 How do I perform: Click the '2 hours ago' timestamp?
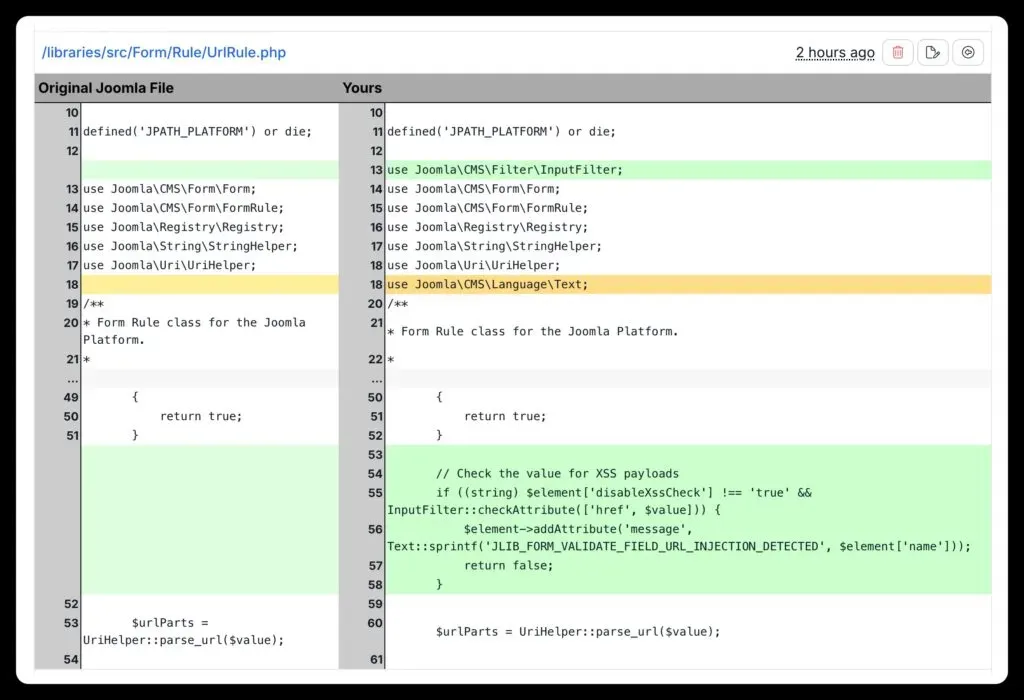[x=835, y=53]
